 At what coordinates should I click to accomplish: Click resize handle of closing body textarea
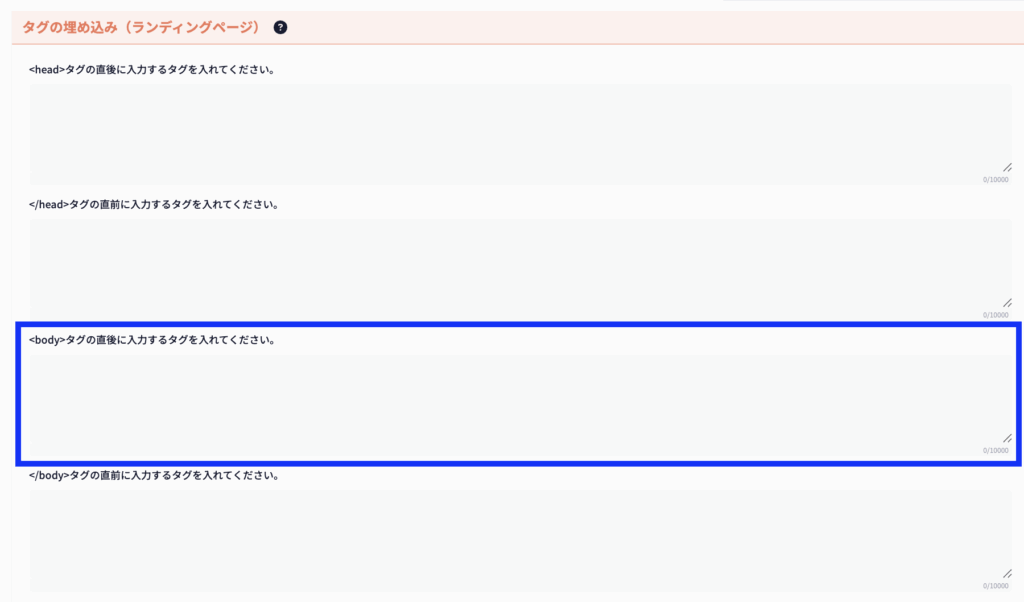(x=1007, y=573)
